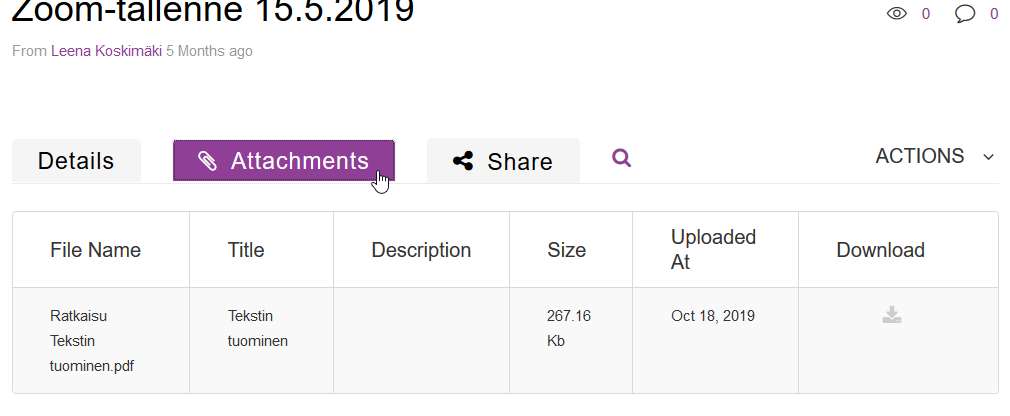Switch to the Attachments tab
1010x416 pixels.
coord(283,160)
